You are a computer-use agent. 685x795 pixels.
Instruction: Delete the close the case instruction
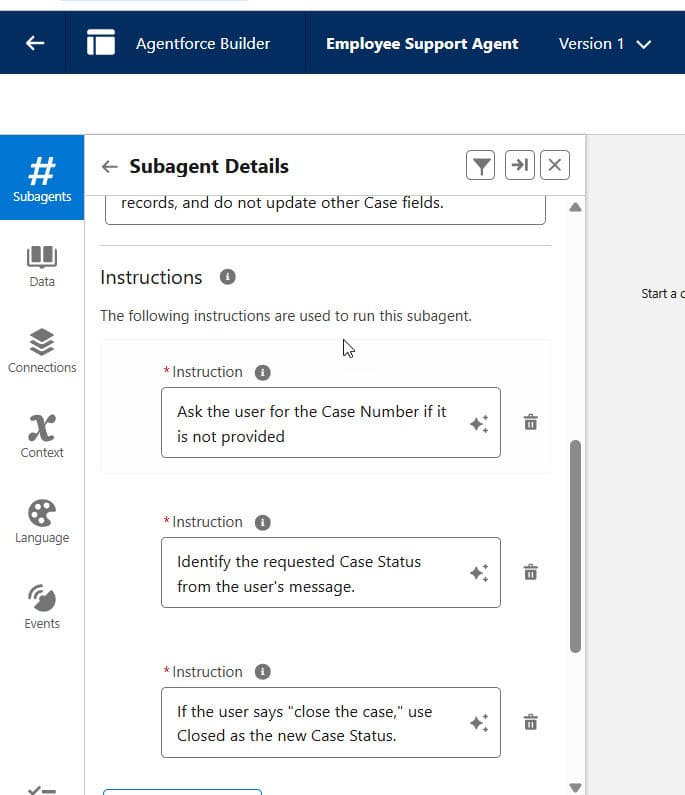tap(530, 722)
